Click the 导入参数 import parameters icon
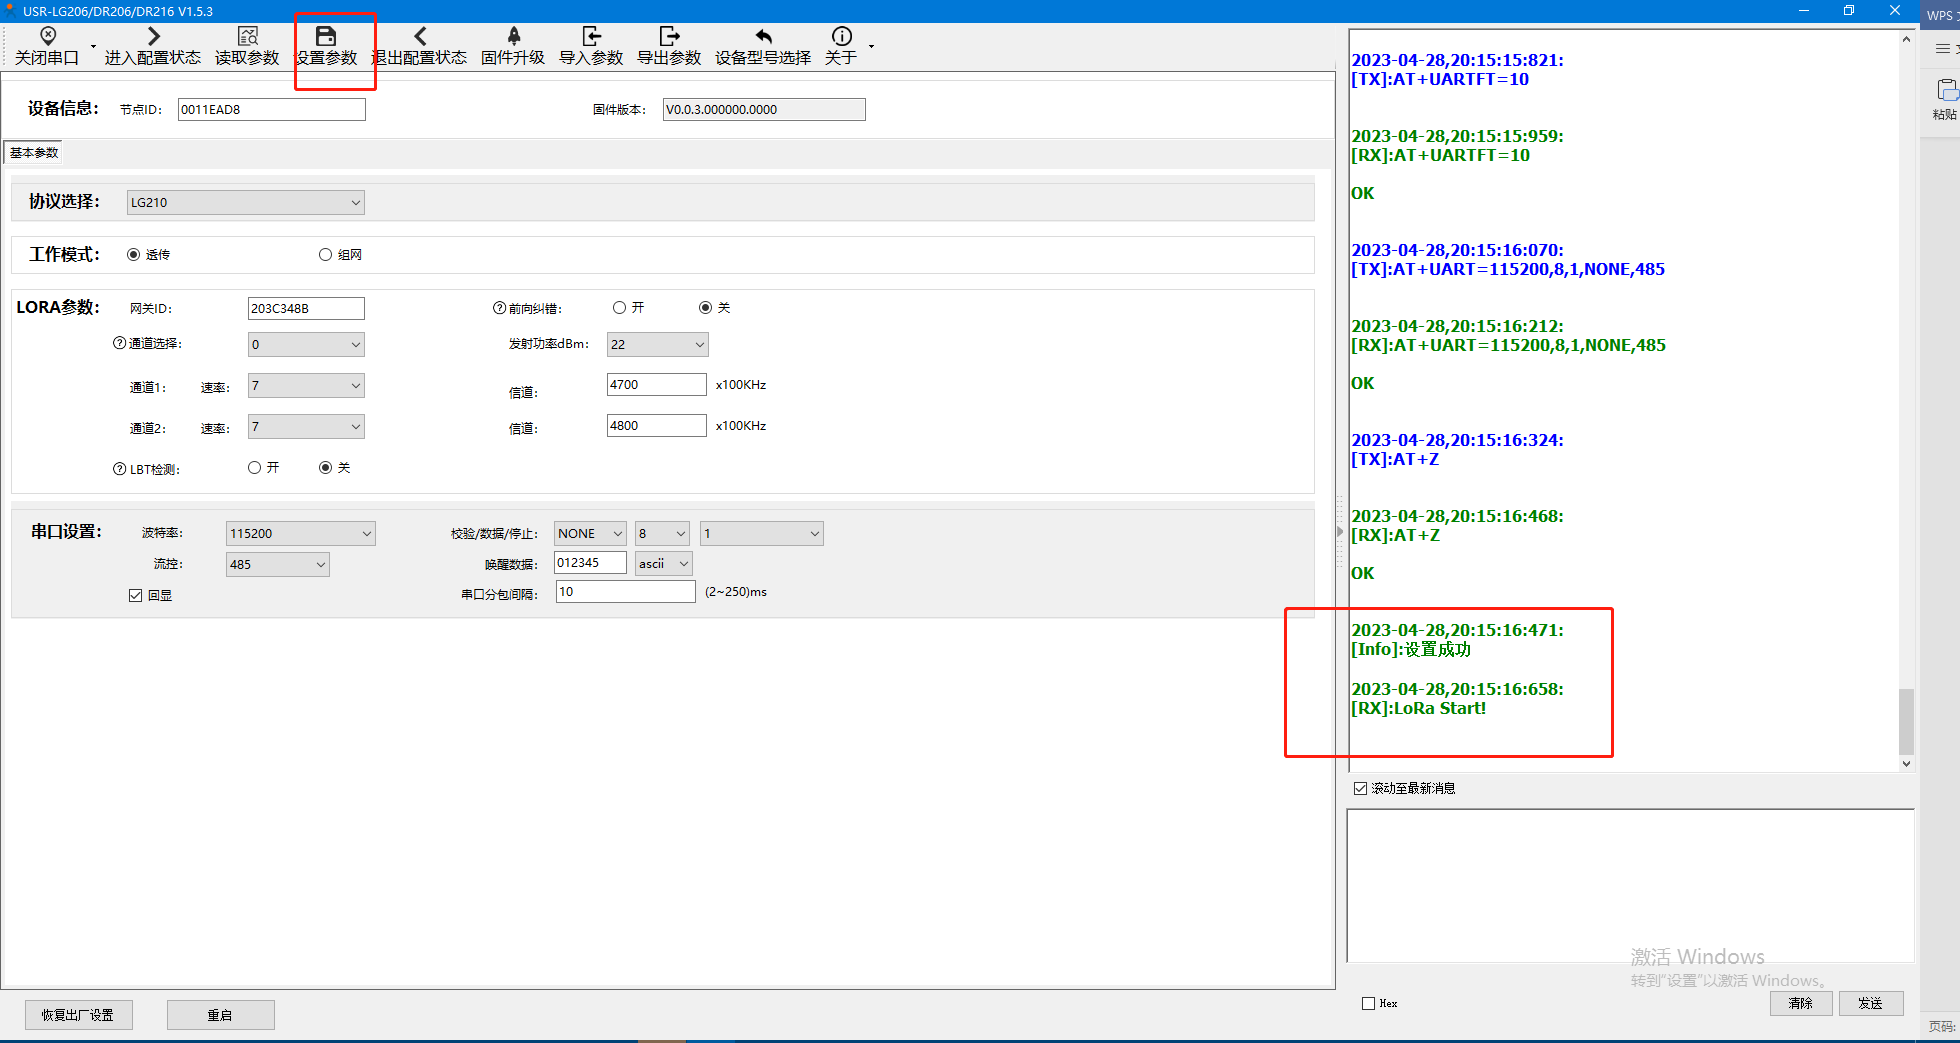Viewport: 1960px width, 1043px height. pos(591,37)
